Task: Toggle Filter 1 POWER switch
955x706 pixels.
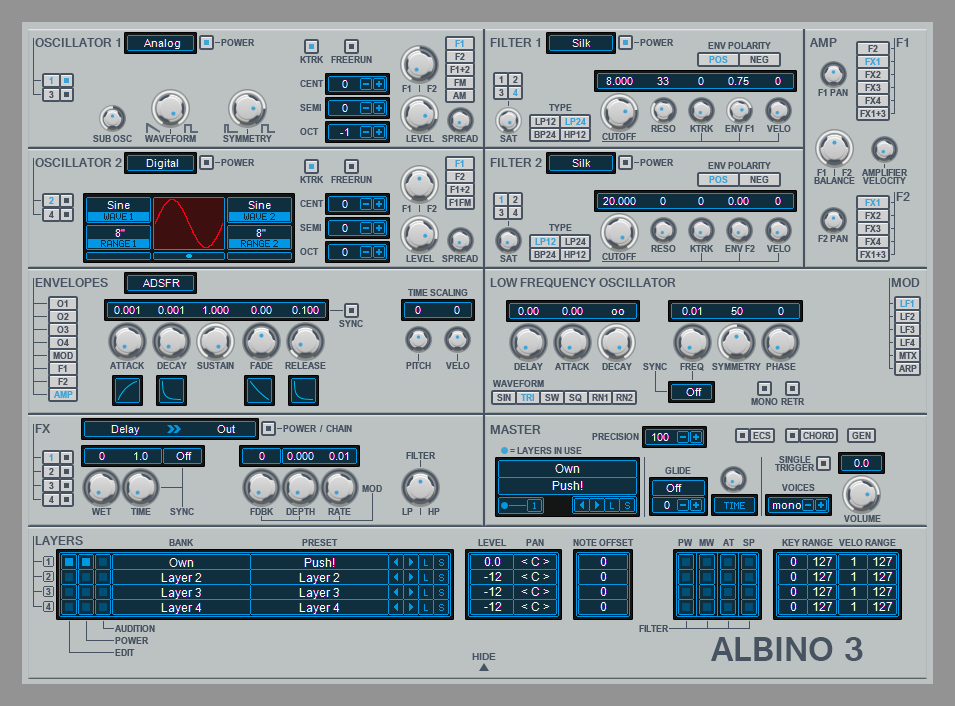Action: coord(626,43)
